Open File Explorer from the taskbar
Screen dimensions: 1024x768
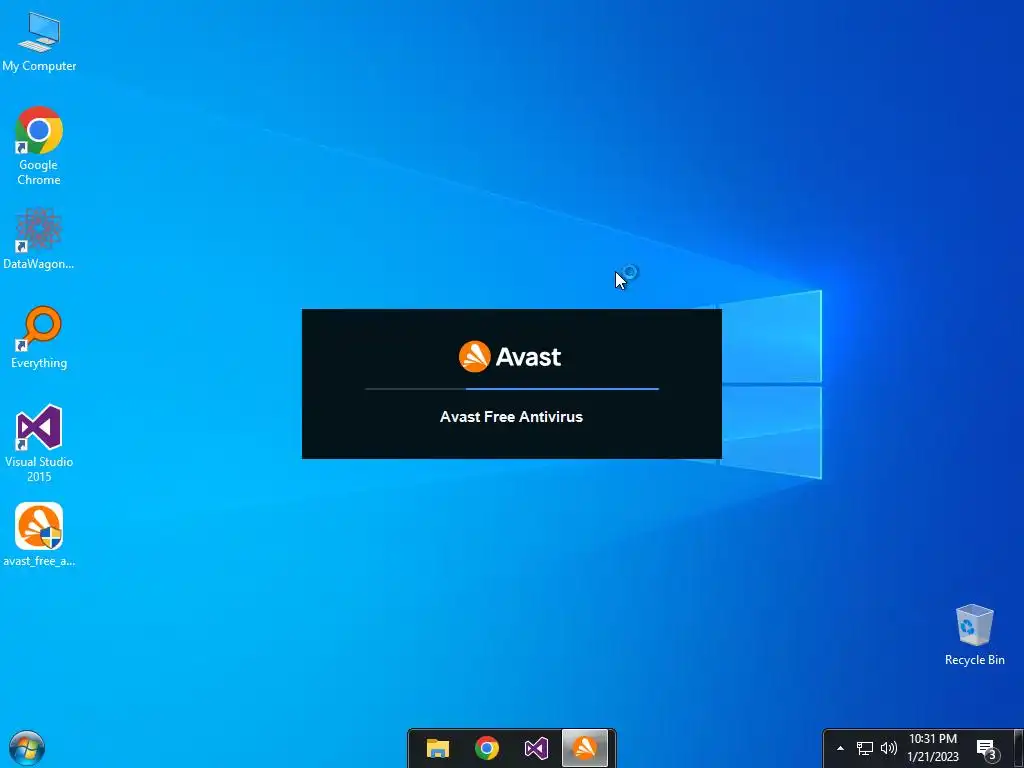click(x=438, y=748)
